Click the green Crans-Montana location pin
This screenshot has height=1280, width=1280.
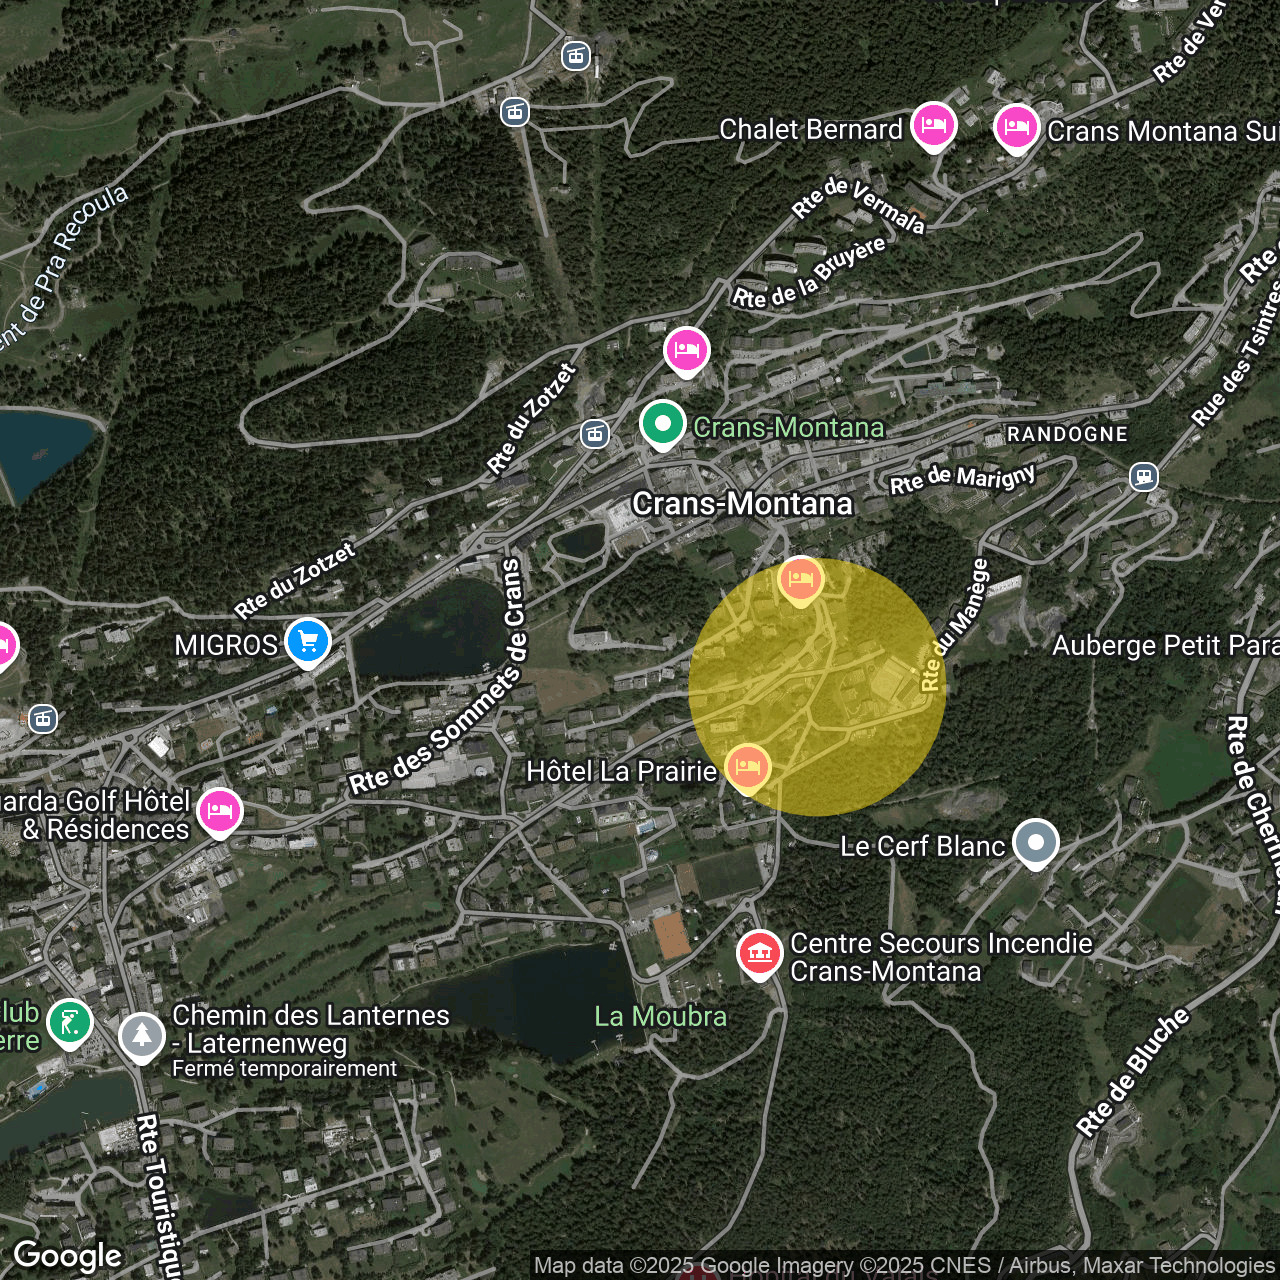(x=662, y=423)
